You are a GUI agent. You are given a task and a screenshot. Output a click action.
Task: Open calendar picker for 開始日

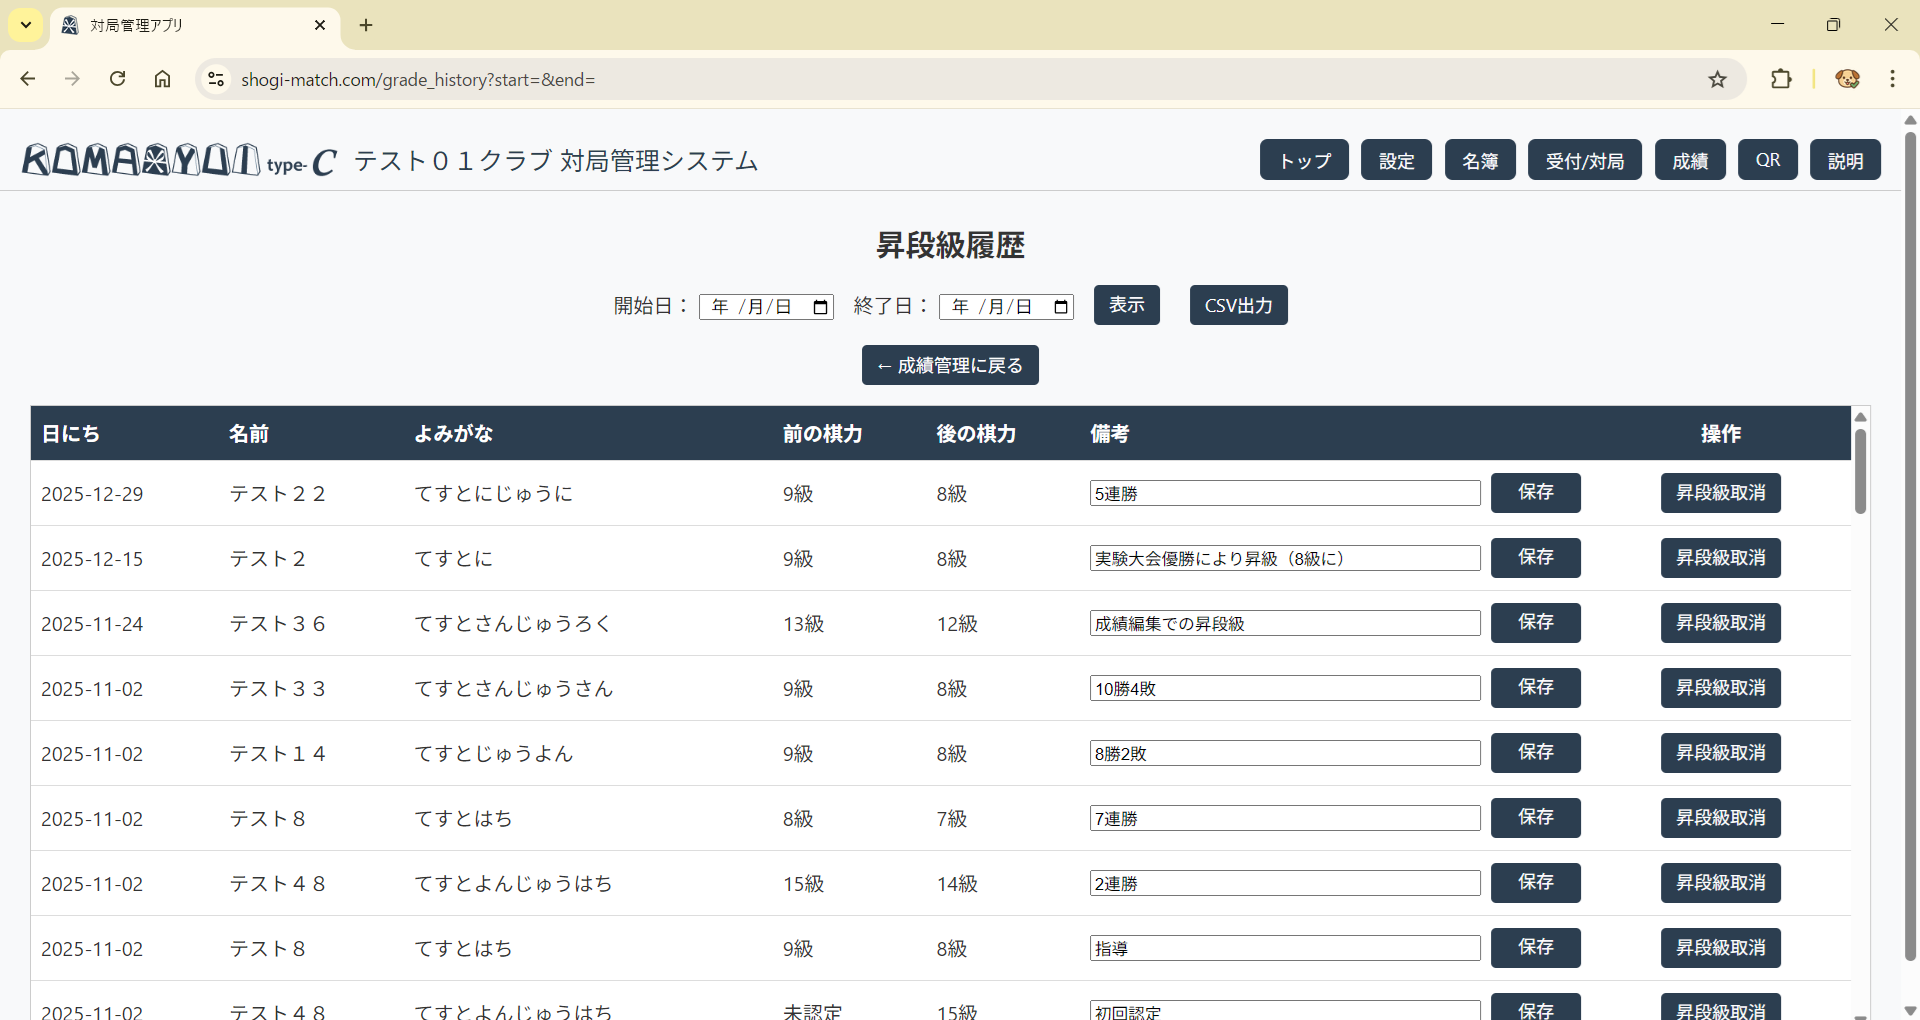(x=820, y=307)
